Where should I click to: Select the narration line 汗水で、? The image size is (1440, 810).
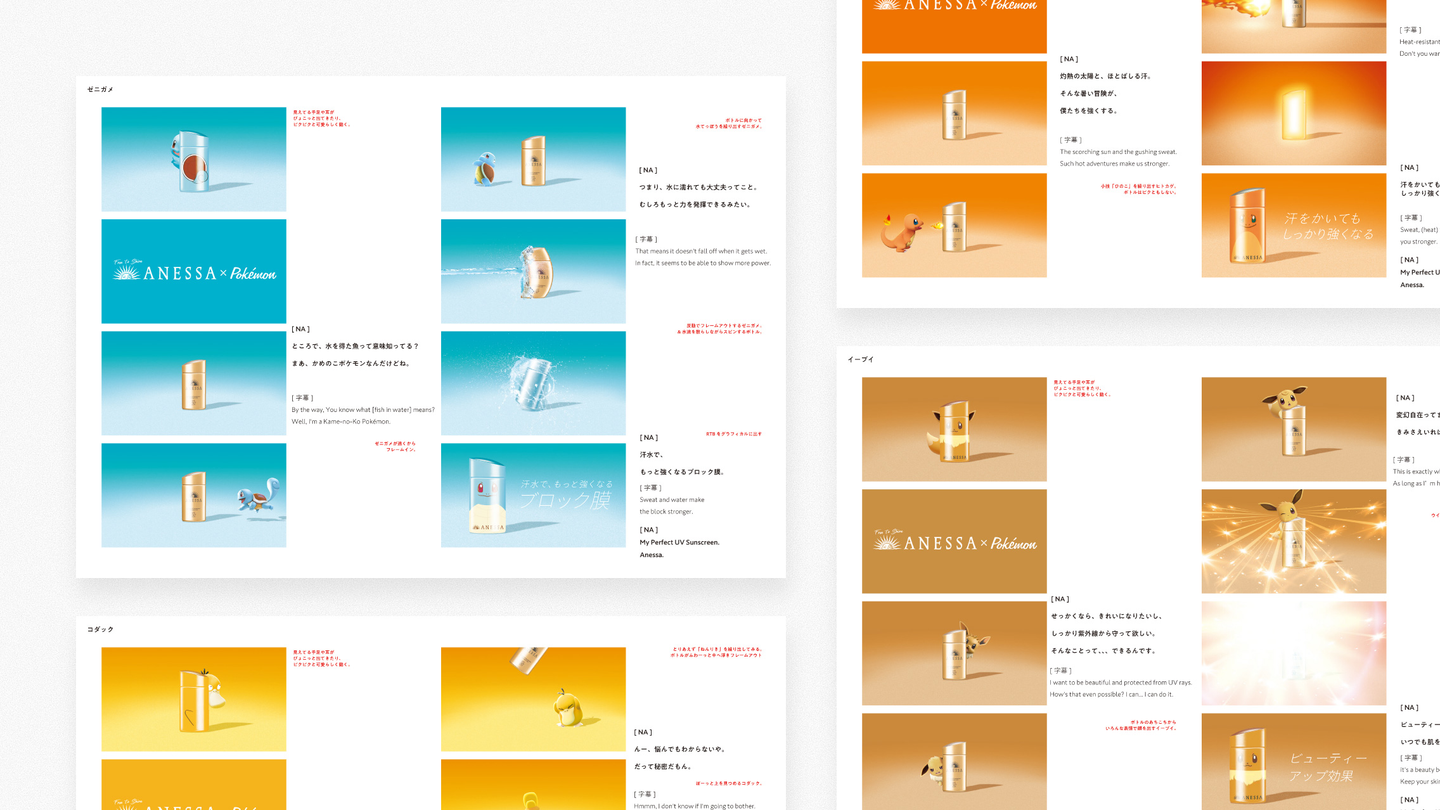652,454
